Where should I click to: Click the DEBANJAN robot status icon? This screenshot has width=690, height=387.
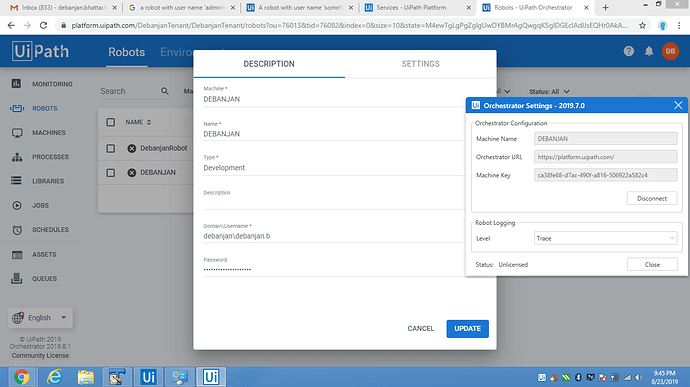point(132,173)
